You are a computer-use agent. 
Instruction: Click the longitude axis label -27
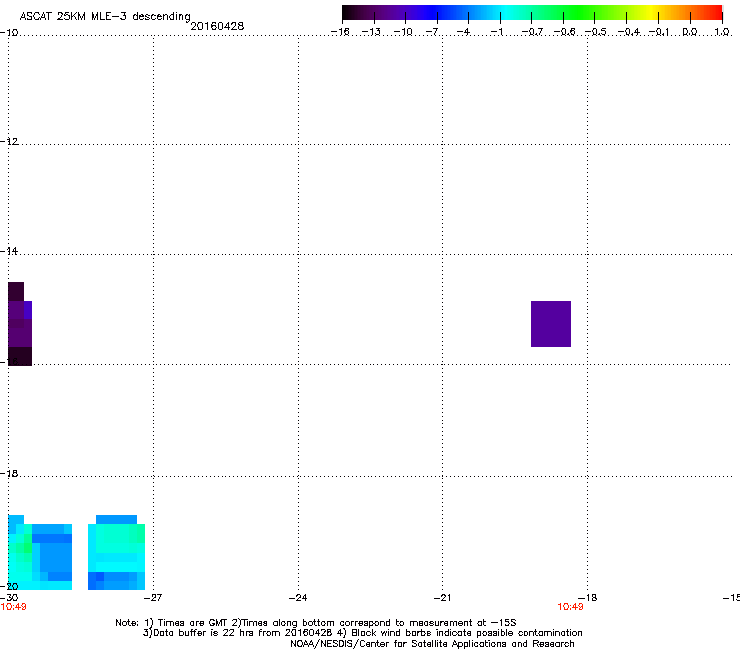coord(152,598)
